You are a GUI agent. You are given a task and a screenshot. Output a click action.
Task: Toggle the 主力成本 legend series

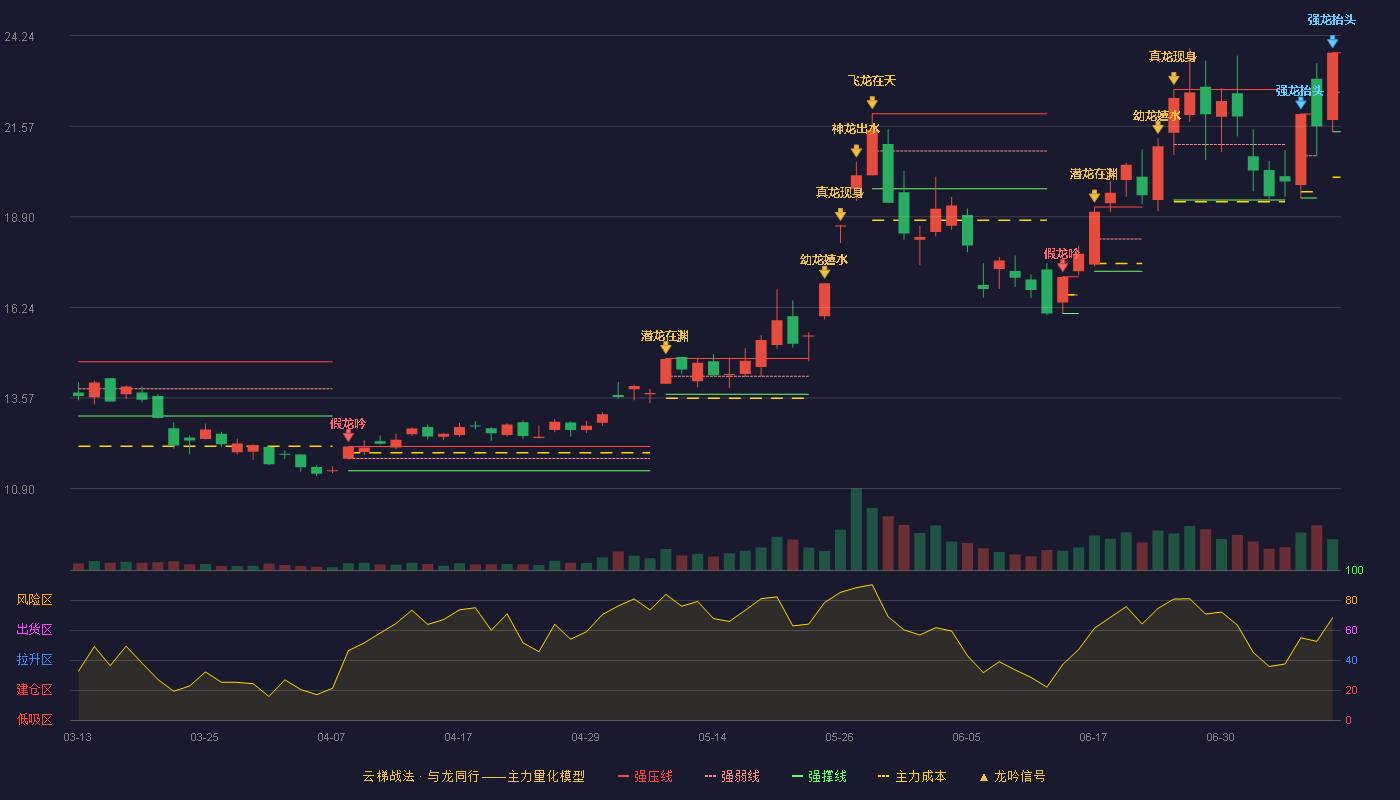click(912, 776)
